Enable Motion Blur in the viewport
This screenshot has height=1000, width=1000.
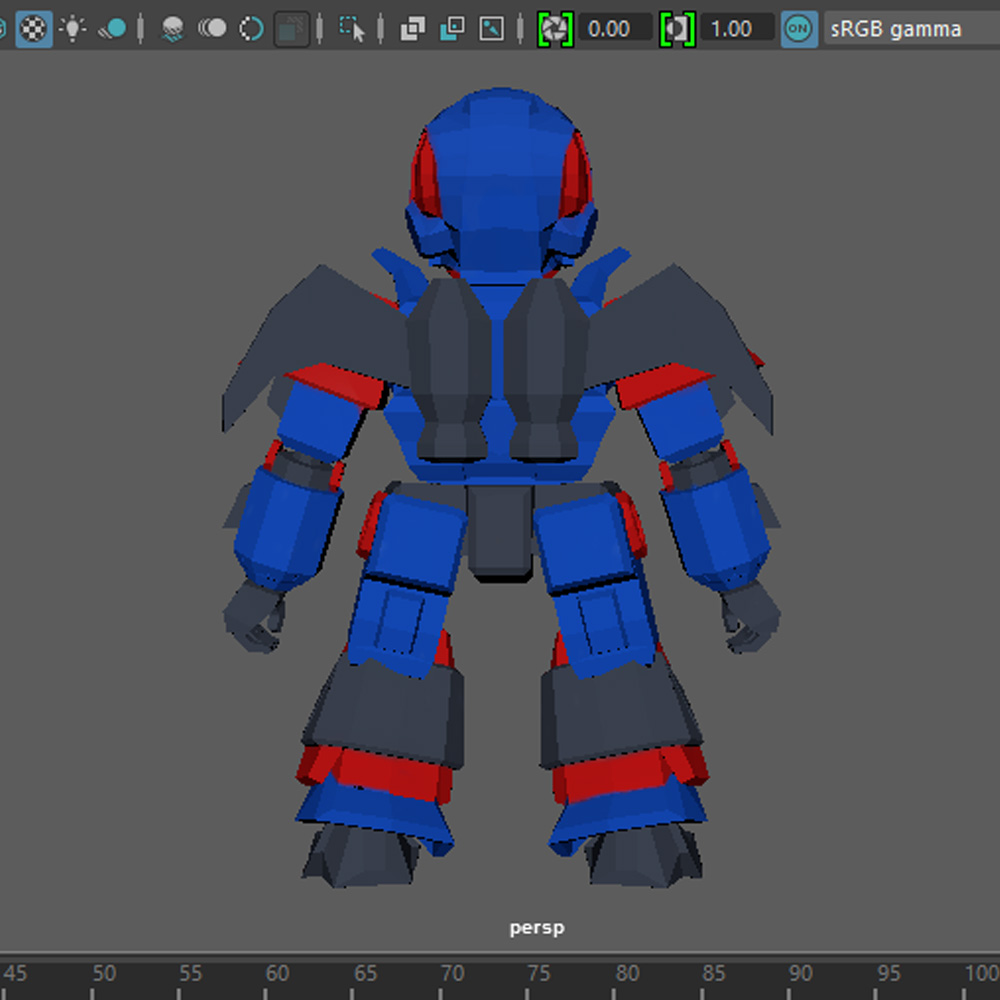tap(212, 29)
